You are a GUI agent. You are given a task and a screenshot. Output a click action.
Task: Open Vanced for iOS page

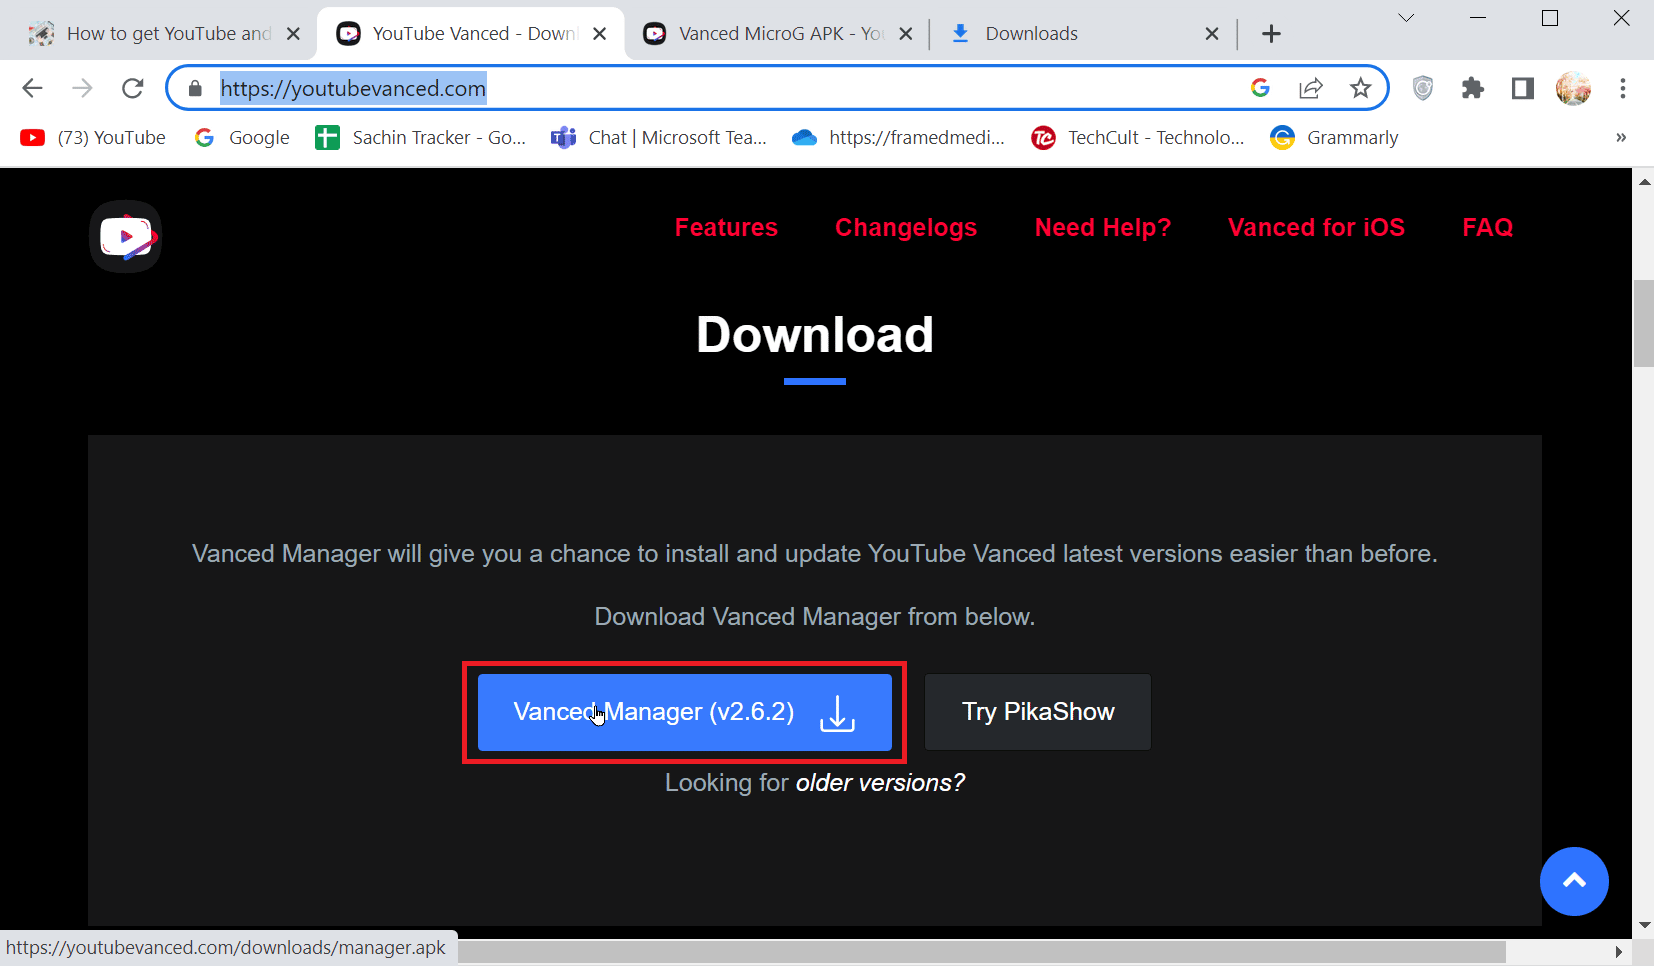tap(1316, 227)
